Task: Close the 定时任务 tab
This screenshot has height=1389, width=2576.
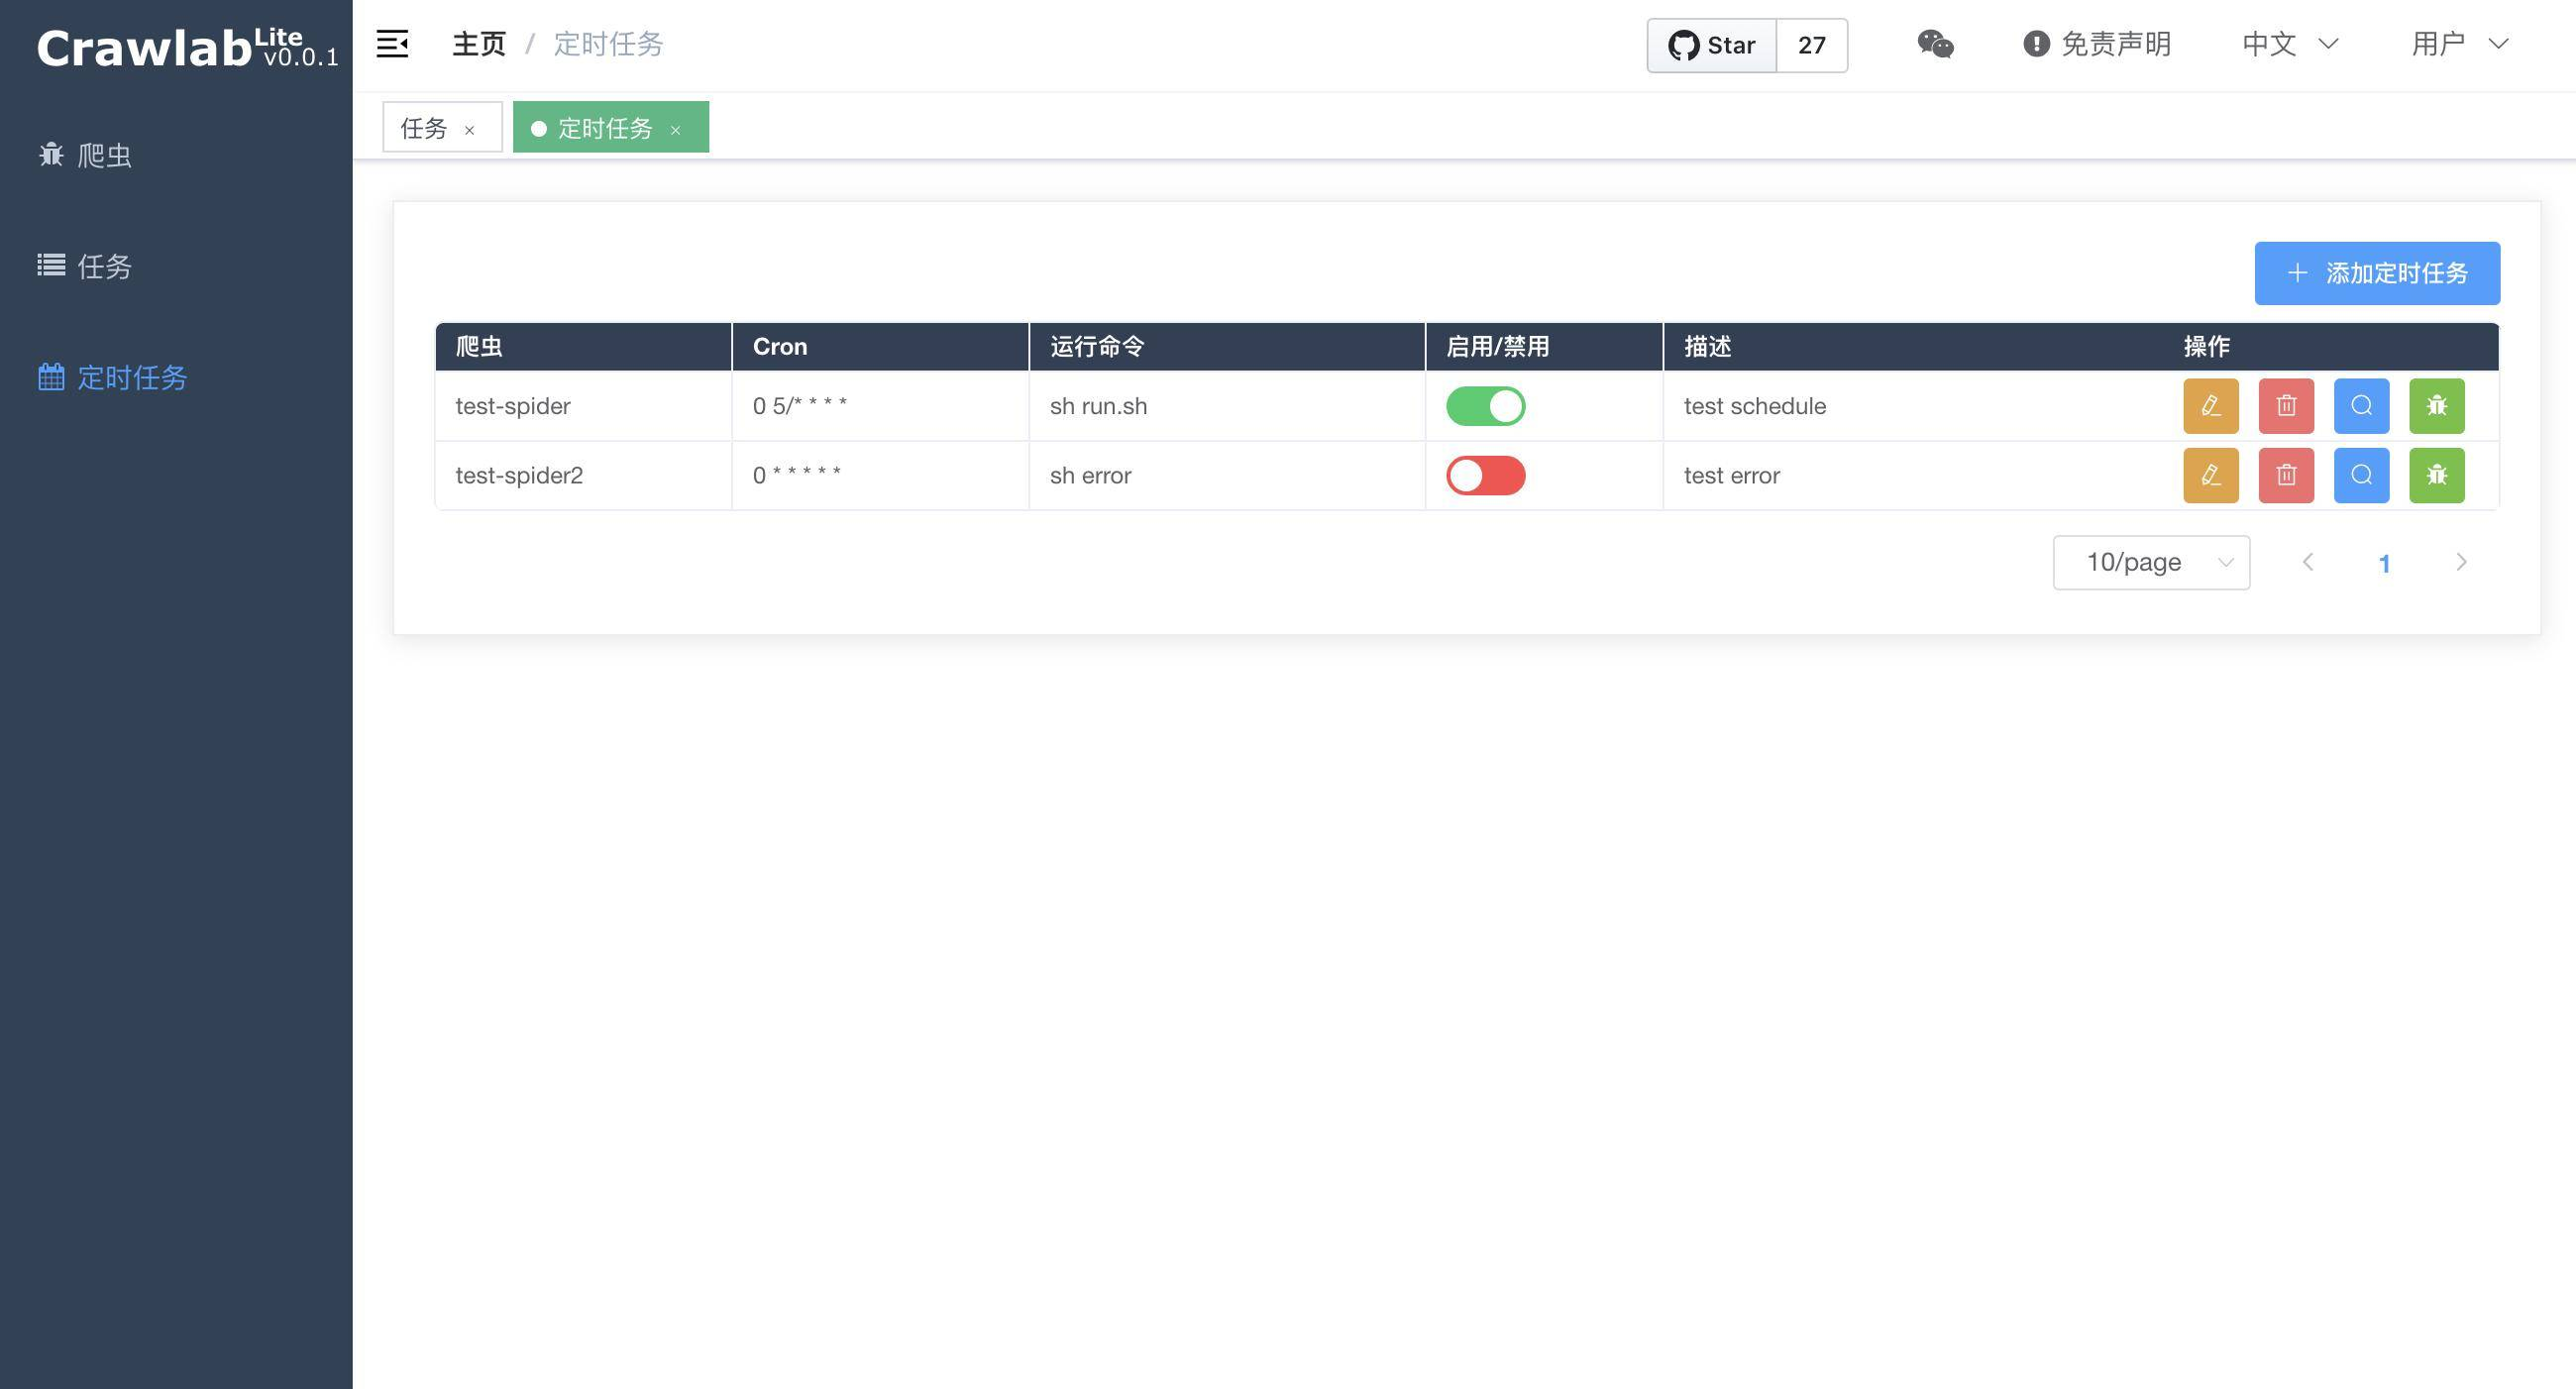Action: pos(676,130)
